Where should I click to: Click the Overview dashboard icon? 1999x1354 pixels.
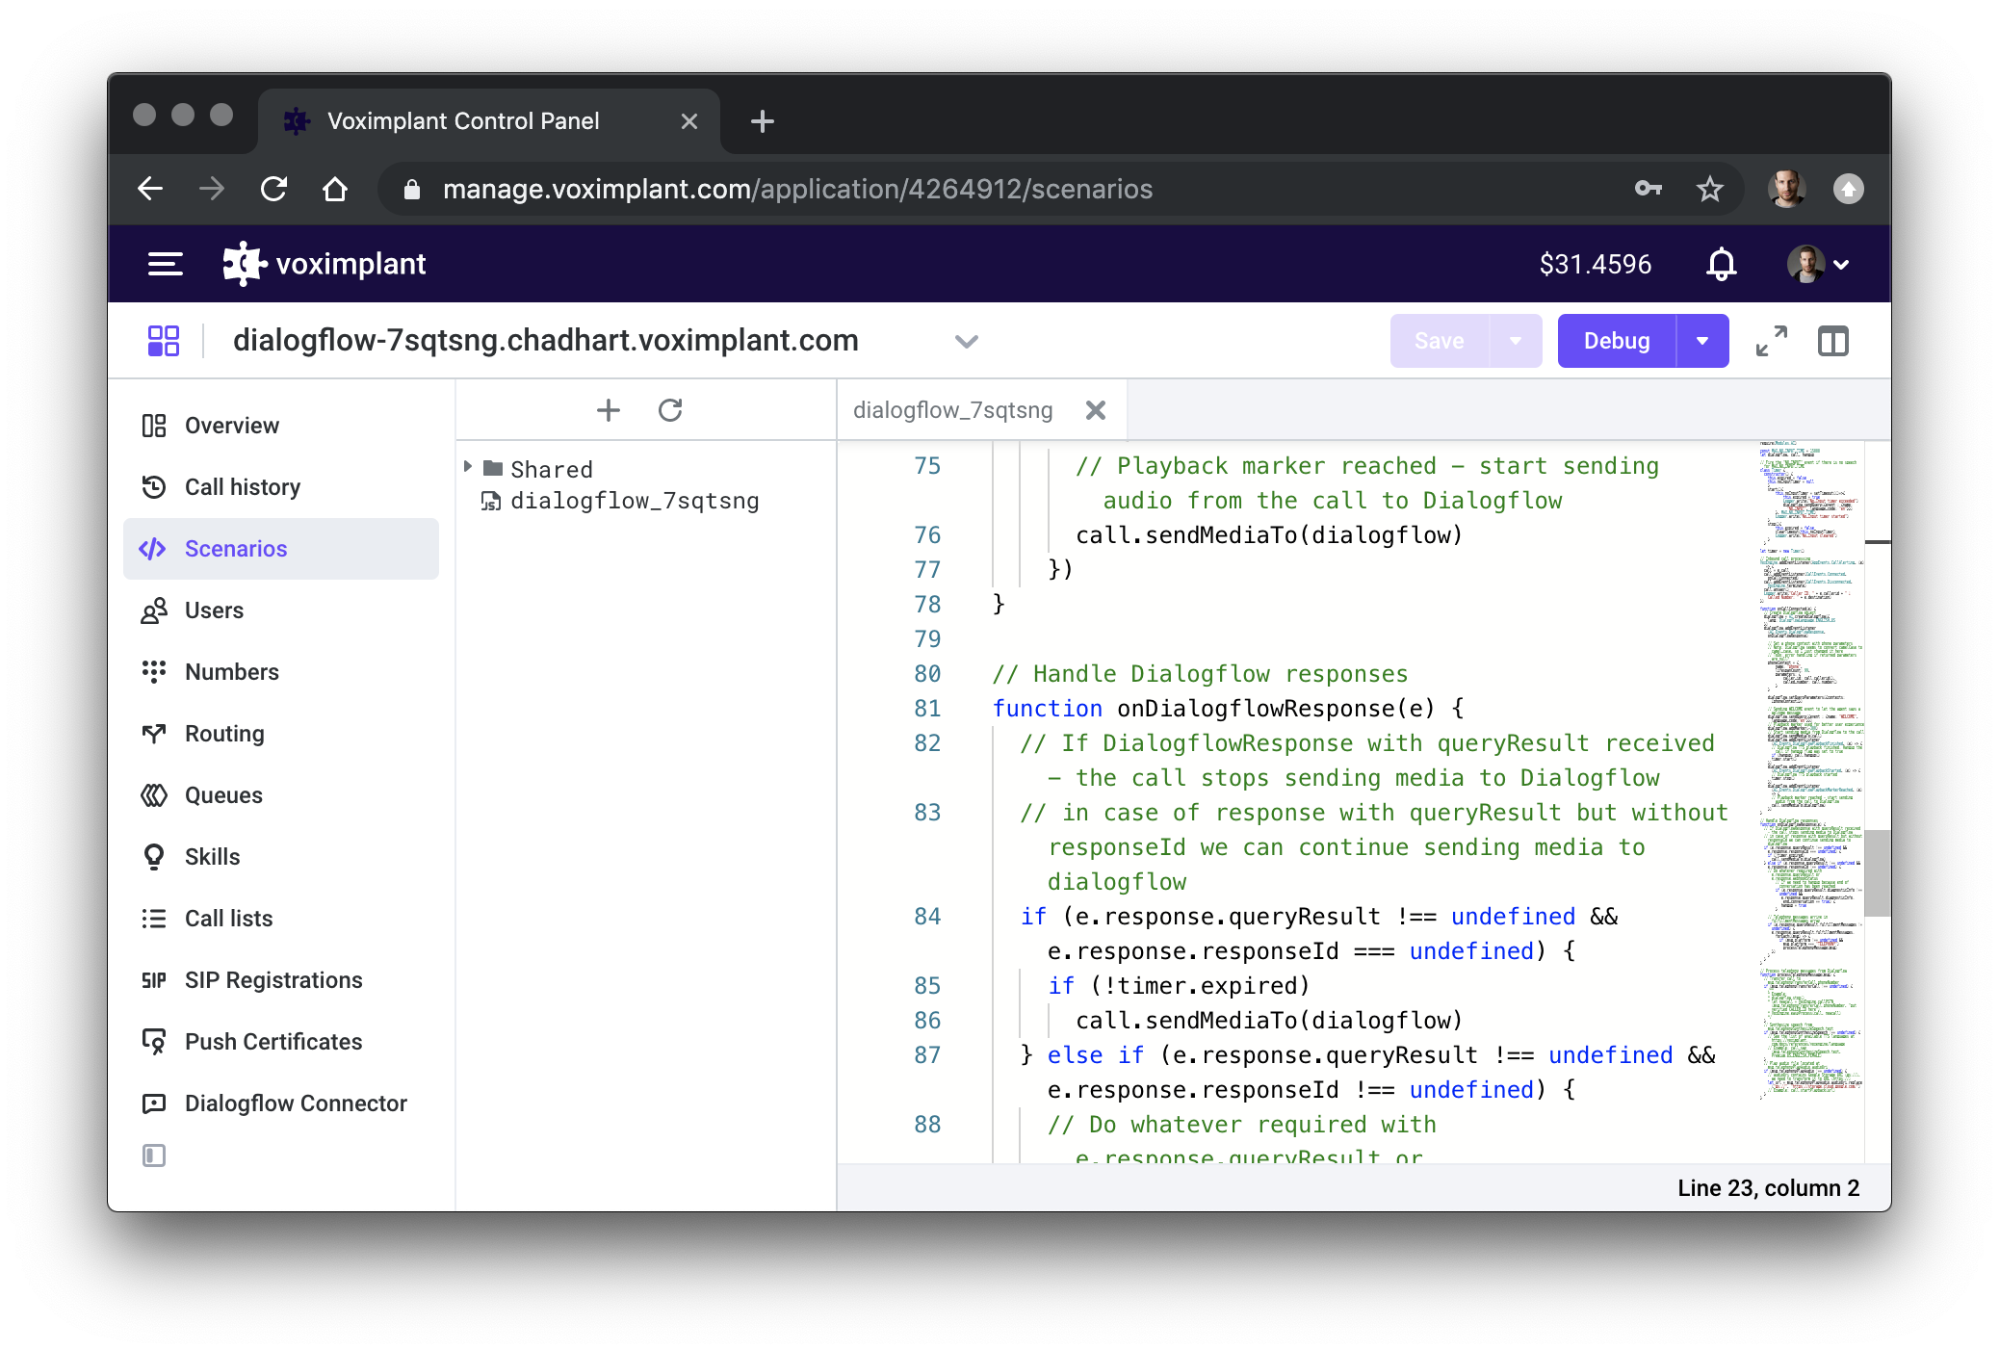click(x=153, y=426)
